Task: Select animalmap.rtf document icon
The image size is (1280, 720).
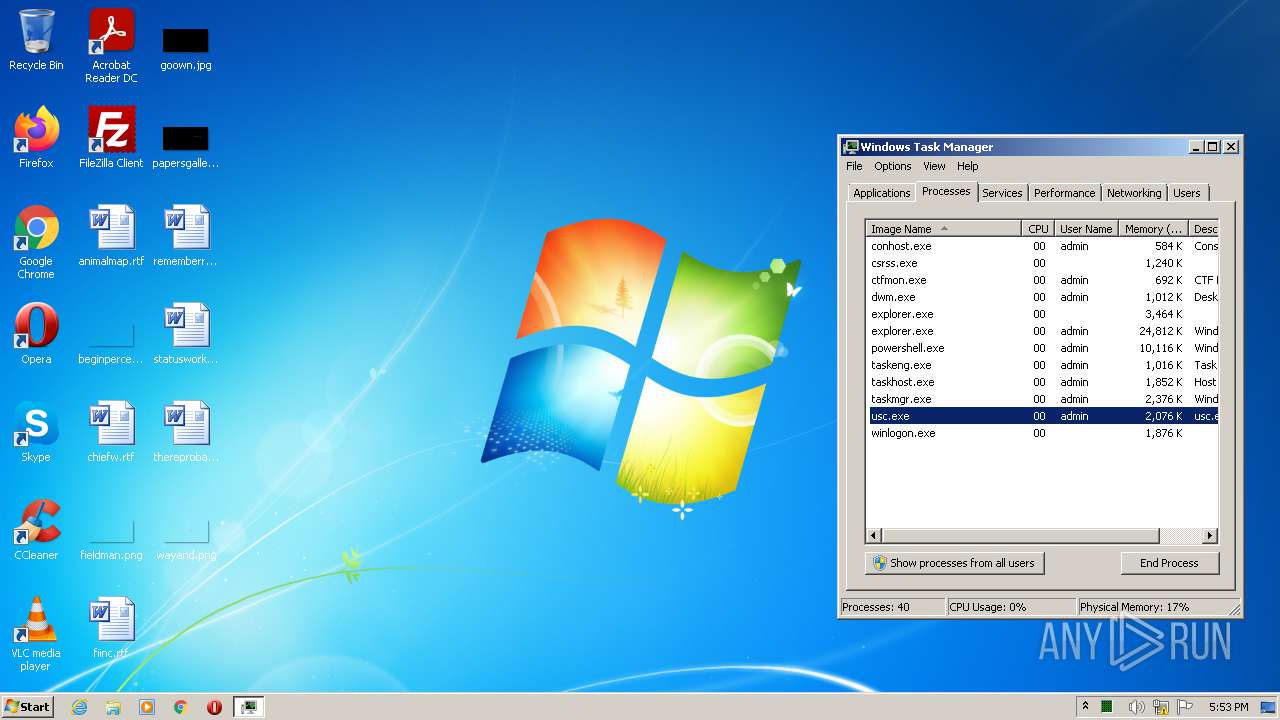Action: [x=111, y=236]
